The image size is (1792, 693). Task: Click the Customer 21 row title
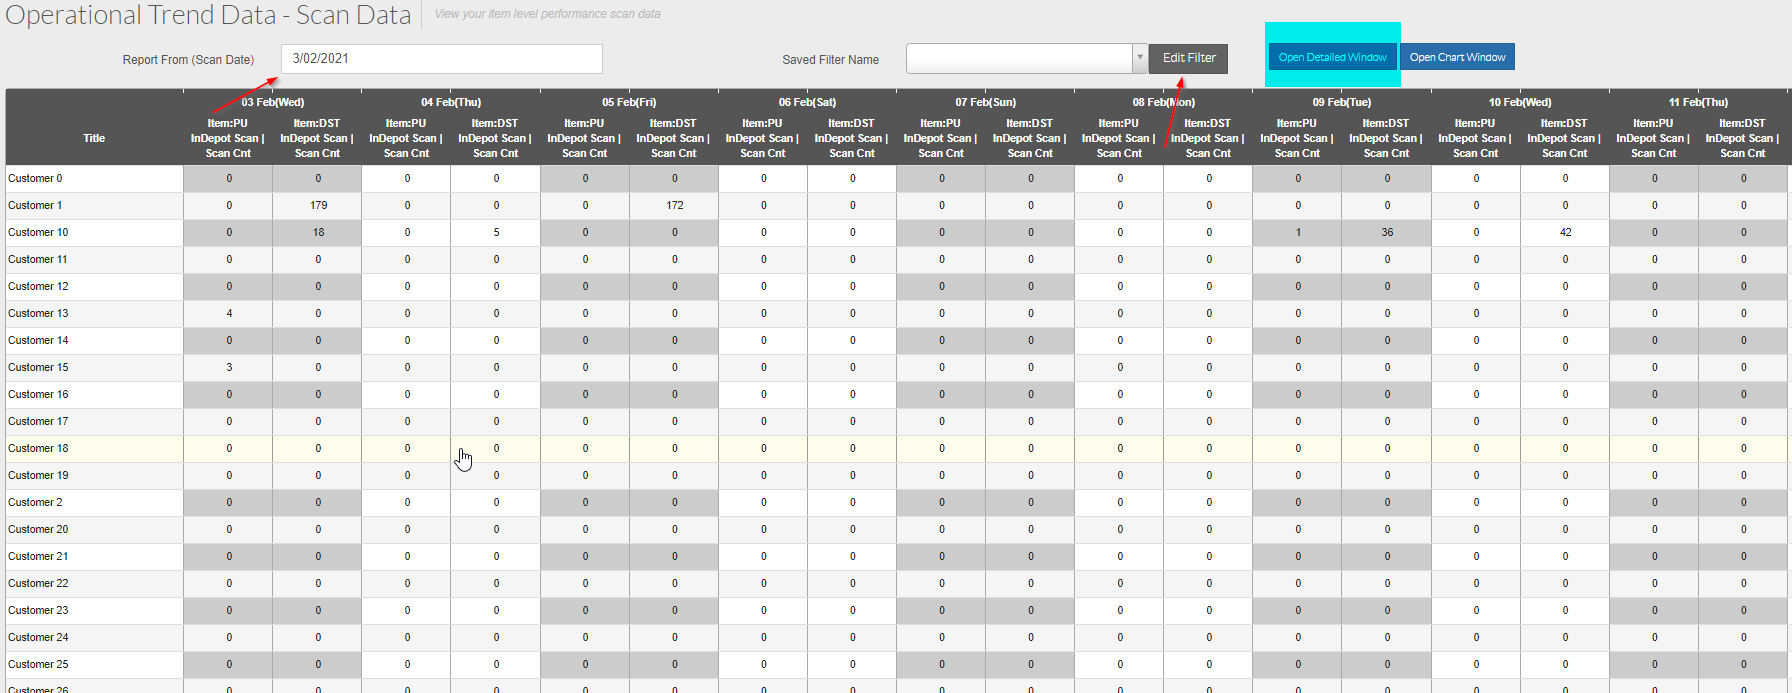(x=38, y=557)
